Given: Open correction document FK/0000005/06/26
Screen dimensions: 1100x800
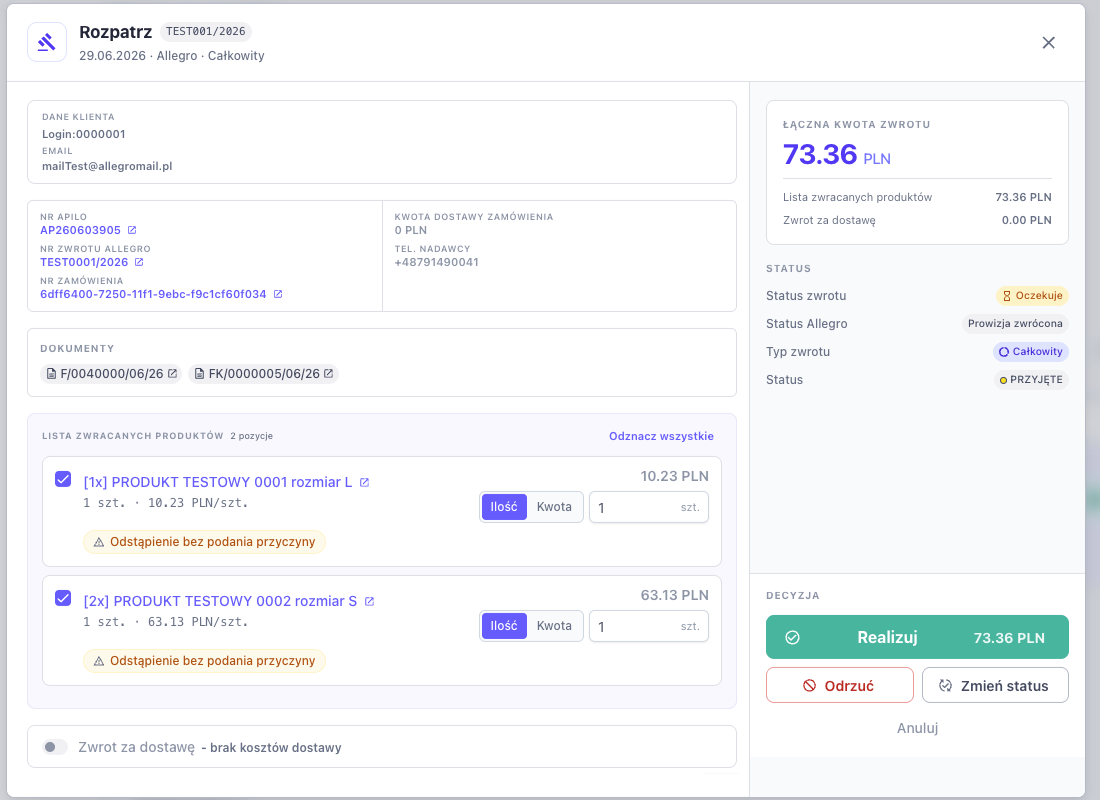Looking at the screenshot, I should pyautogui.click(x=264, y=374).
